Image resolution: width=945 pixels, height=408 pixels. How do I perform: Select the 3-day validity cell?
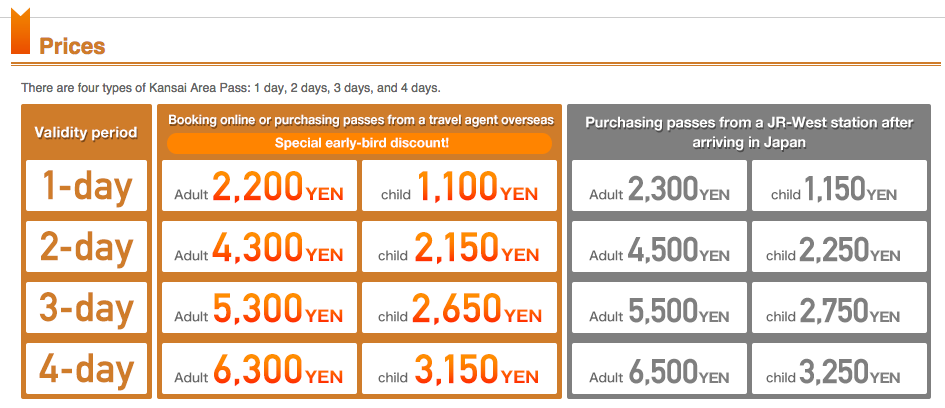click(87, 307)
